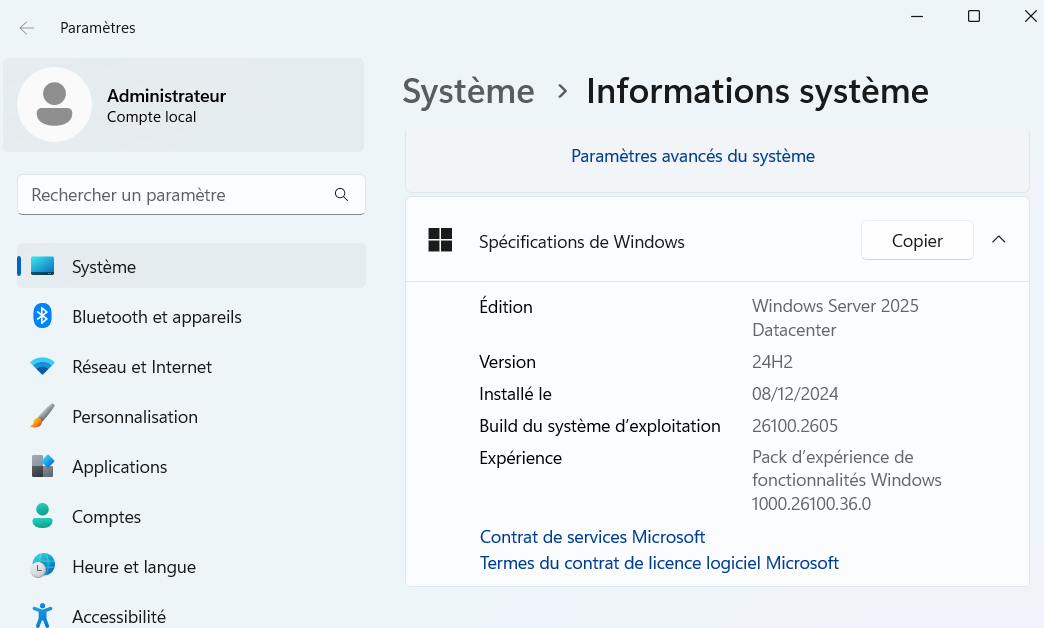
Task: Open Applications via its sidebar icon
Action: click(42, 467)
